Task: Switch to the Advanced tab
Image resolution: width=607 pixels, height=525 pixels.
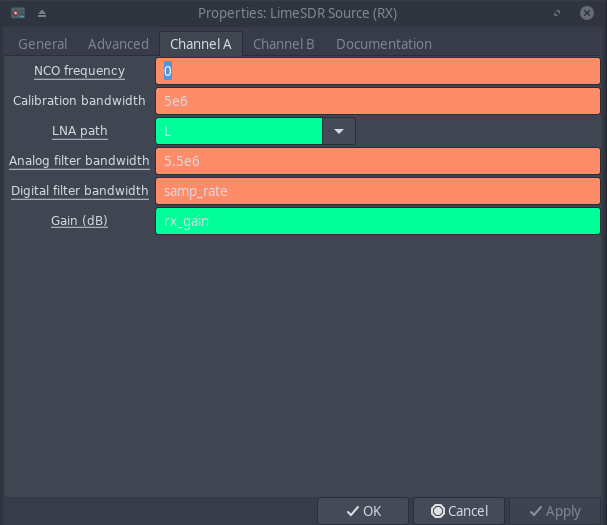Action: [118, 44]
